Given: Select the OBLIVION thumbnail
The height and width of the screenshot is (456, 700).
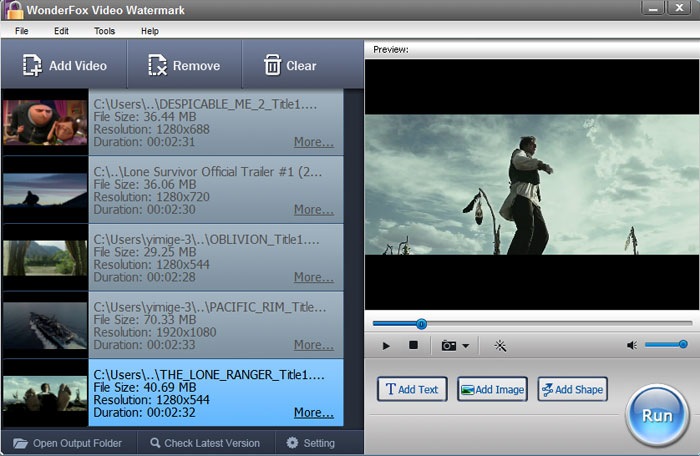Looking at the screenshot, I should (x=45, y=258).
